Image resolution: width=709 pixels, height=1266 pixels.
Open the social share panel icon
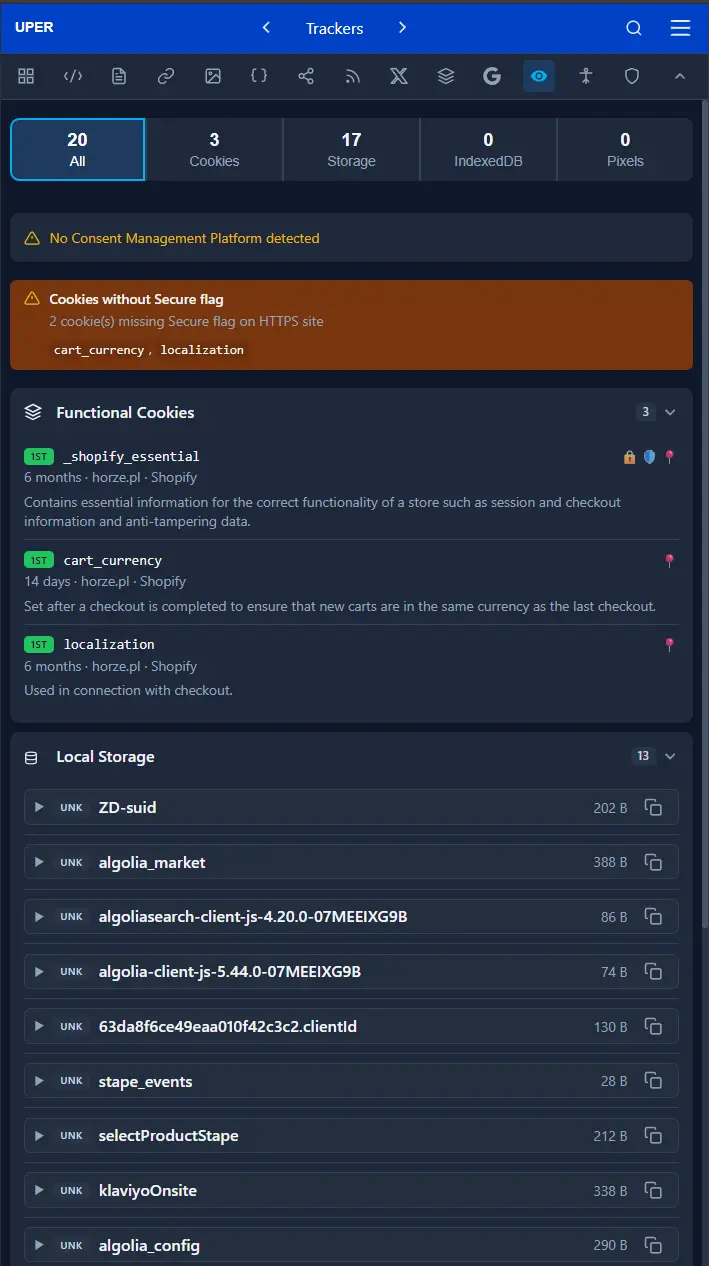point(306,76)
